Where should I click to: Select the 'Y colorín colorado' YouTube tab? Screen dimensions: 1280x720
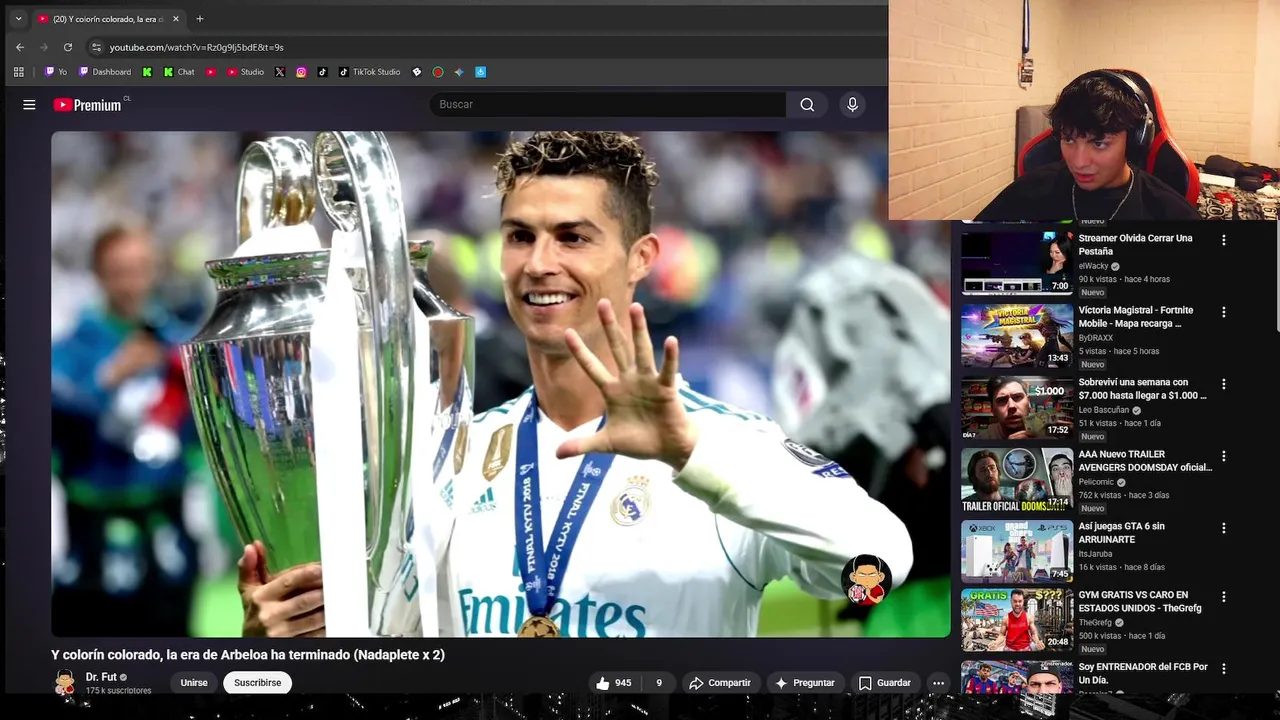[108, 19]
